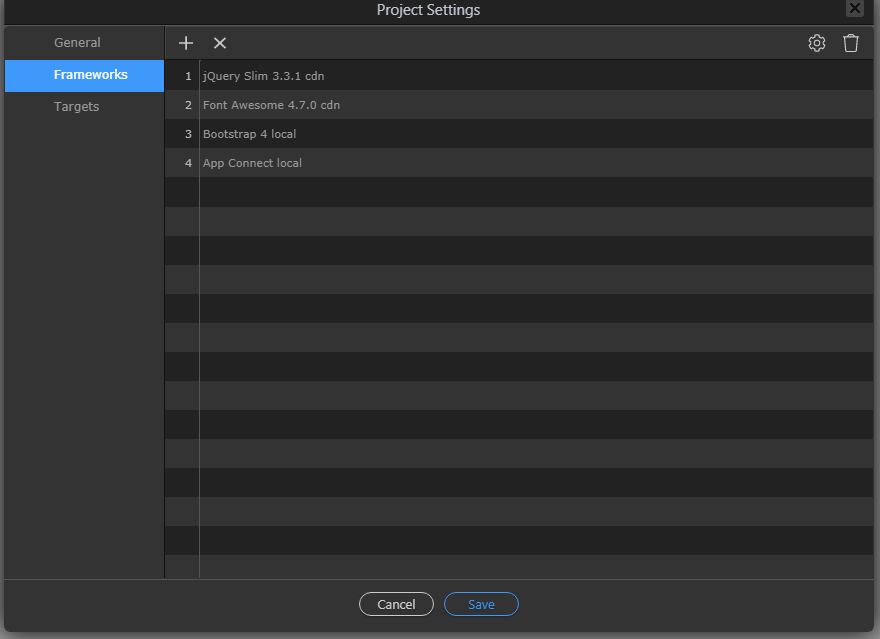Select Font Awesome 4.7.0 cdn row
Screen dimensions: 880x639
519,105
